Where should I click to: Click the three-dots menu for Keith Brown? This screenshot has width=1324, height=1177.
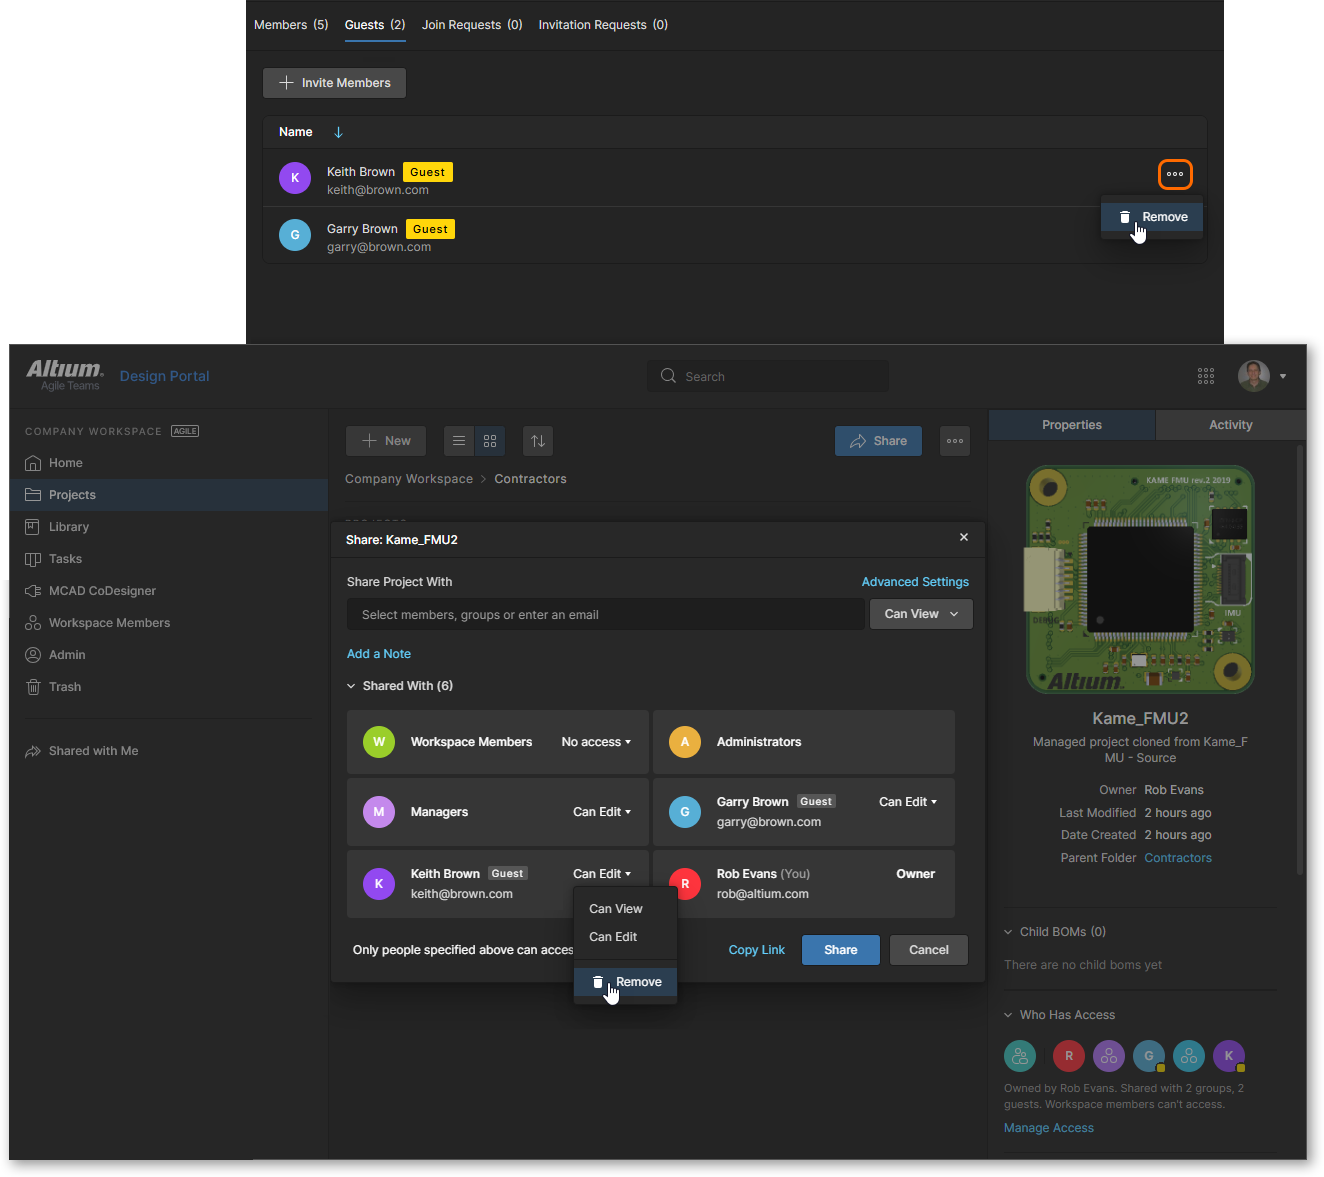tap(1175, 174)
